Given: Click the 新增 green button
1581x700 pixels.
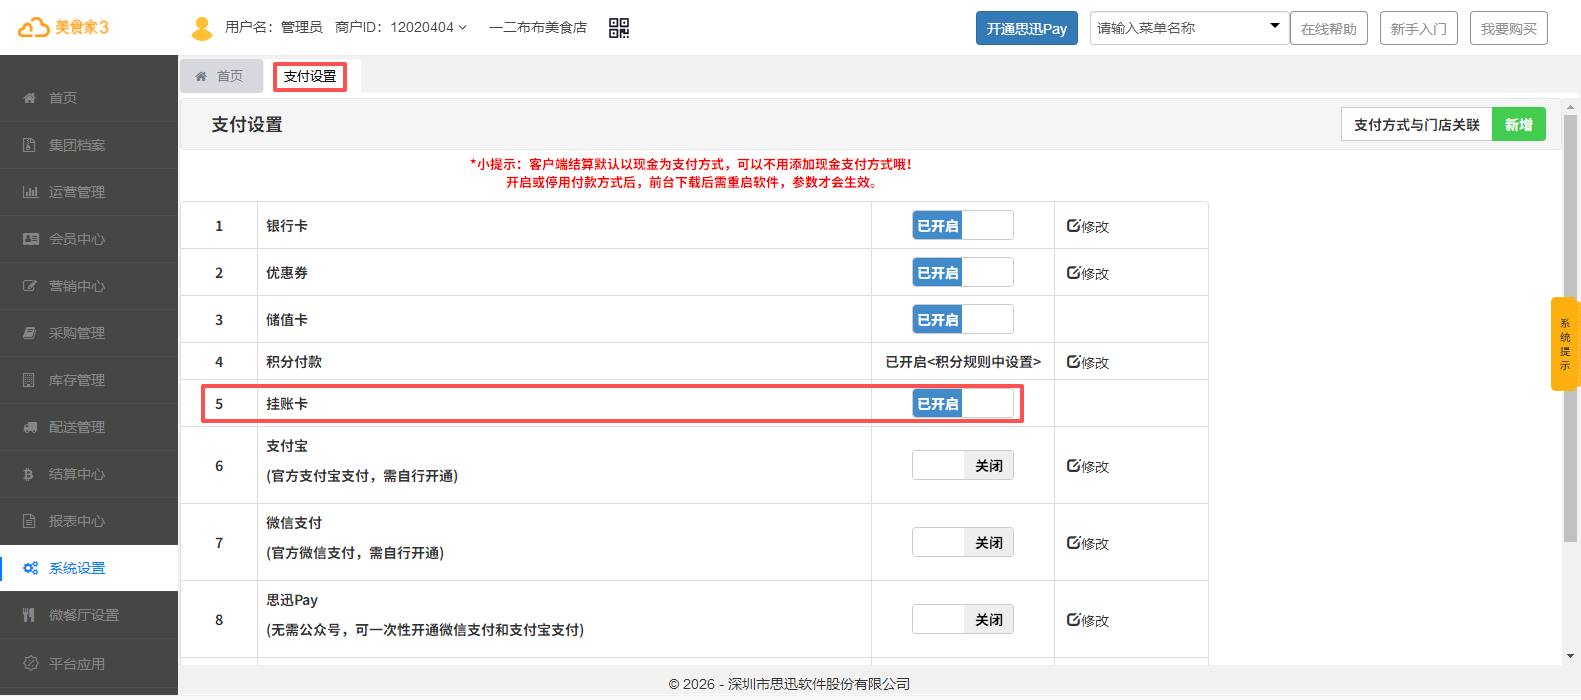Looking at the screenshot, I should tap(1518, 125).
